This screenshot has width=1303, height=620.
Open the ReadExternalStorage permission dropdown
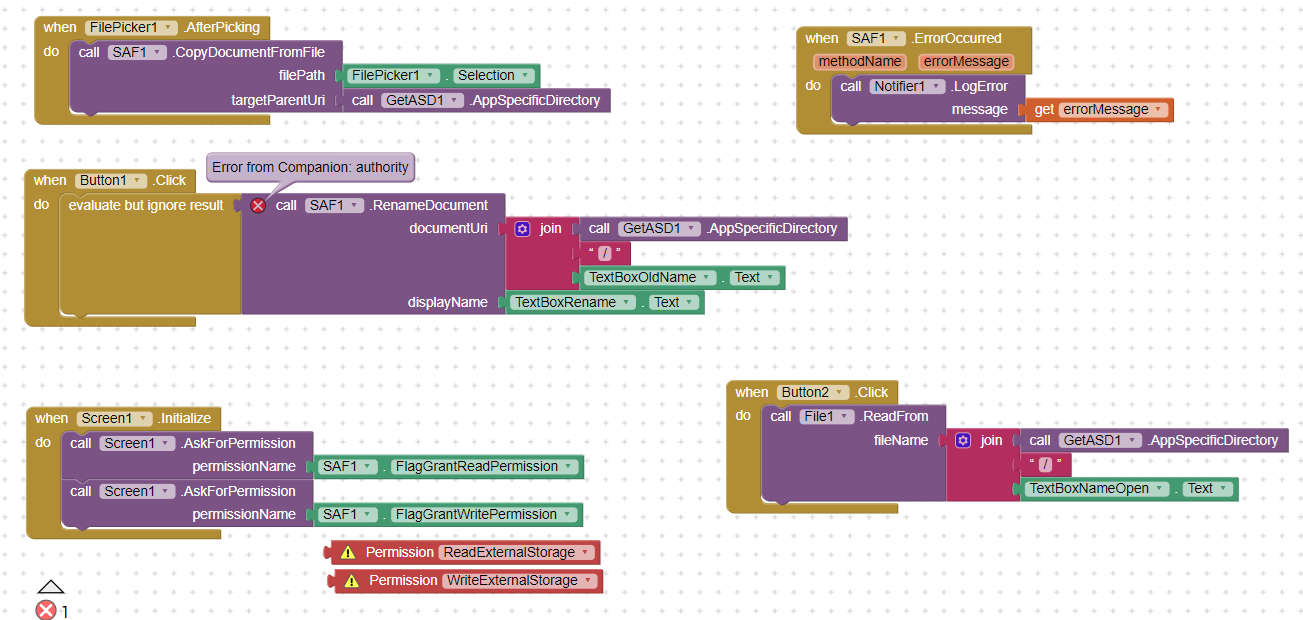click(585, 553)
